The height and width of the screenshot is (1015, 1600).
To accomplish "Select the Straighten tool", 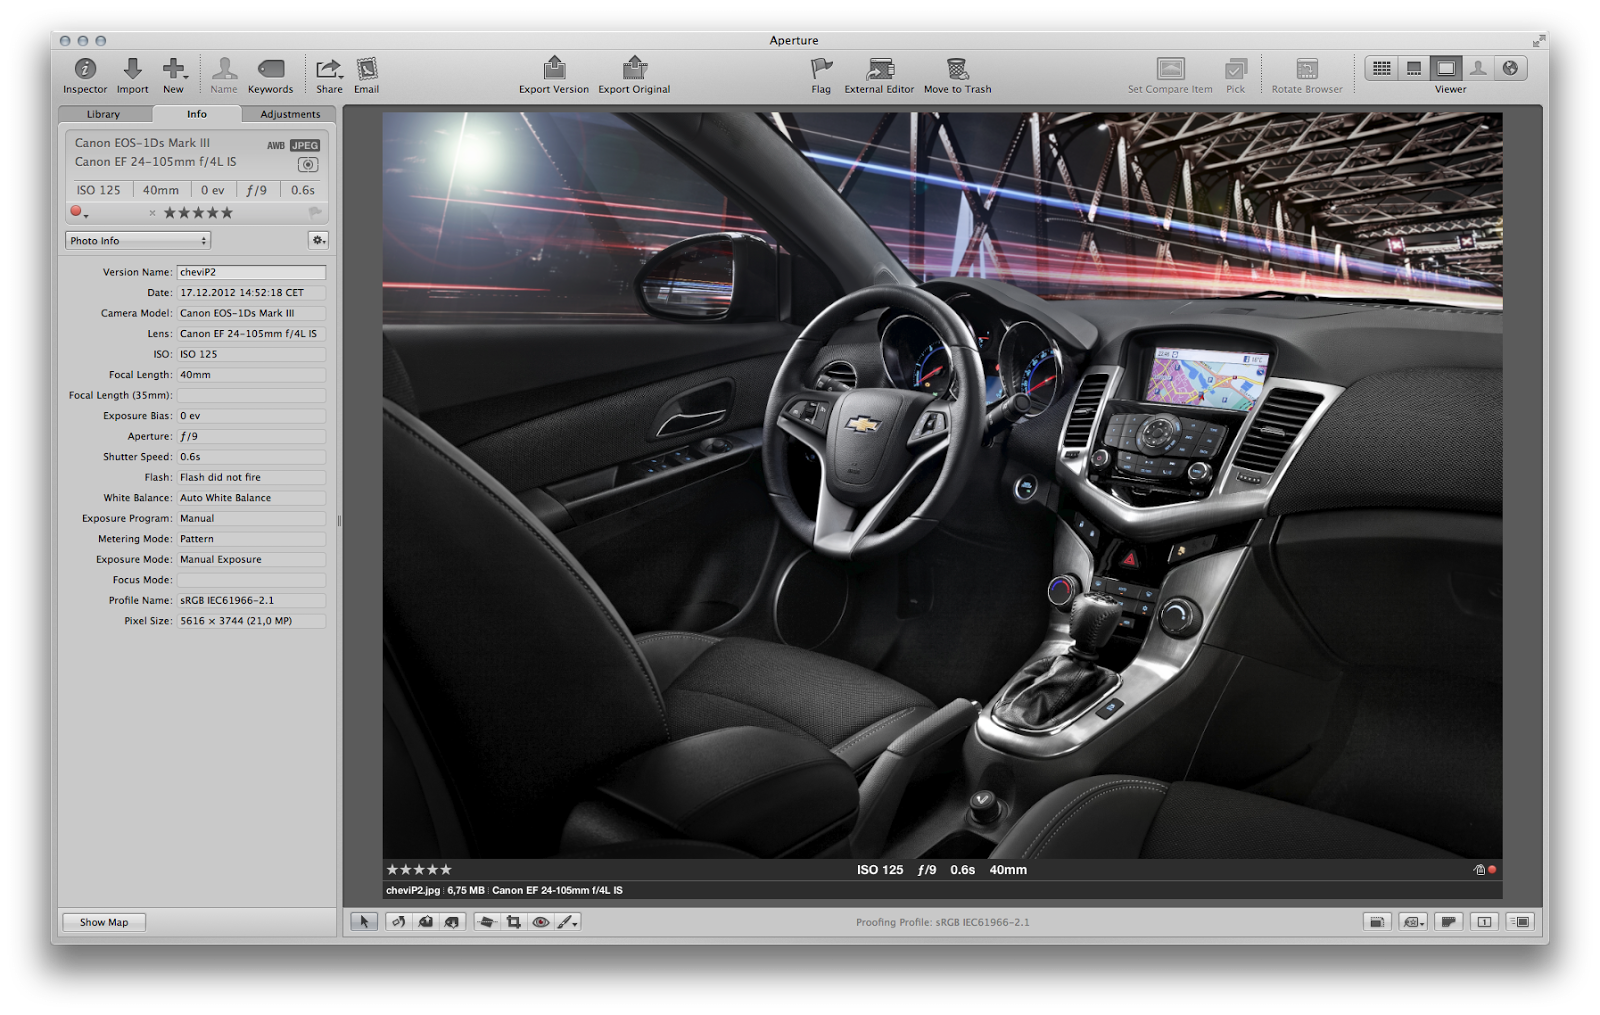I will (487, 922).
